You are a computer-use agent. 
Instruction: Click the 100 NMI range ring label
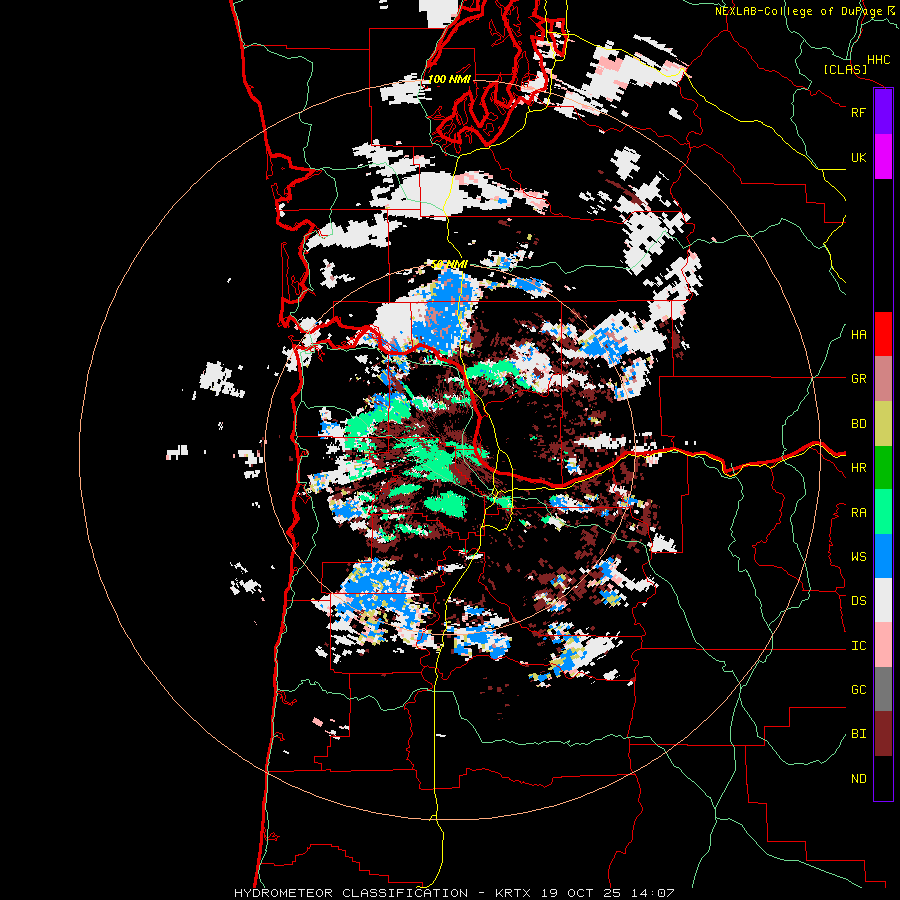[449, 79]
